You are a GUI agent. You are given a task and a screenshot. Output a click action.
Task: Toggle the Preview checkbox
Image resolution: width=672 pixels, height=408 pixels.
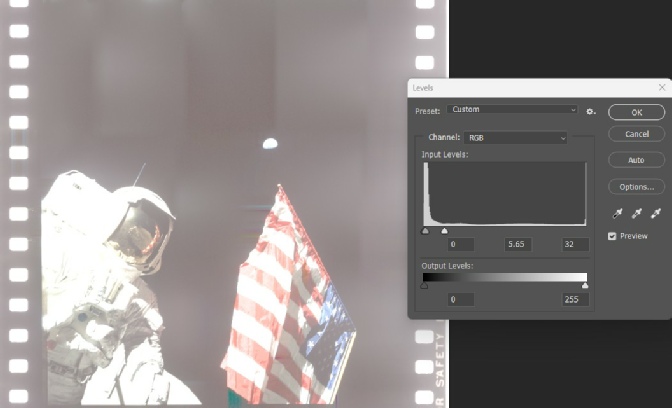click(x=613, y=236)
